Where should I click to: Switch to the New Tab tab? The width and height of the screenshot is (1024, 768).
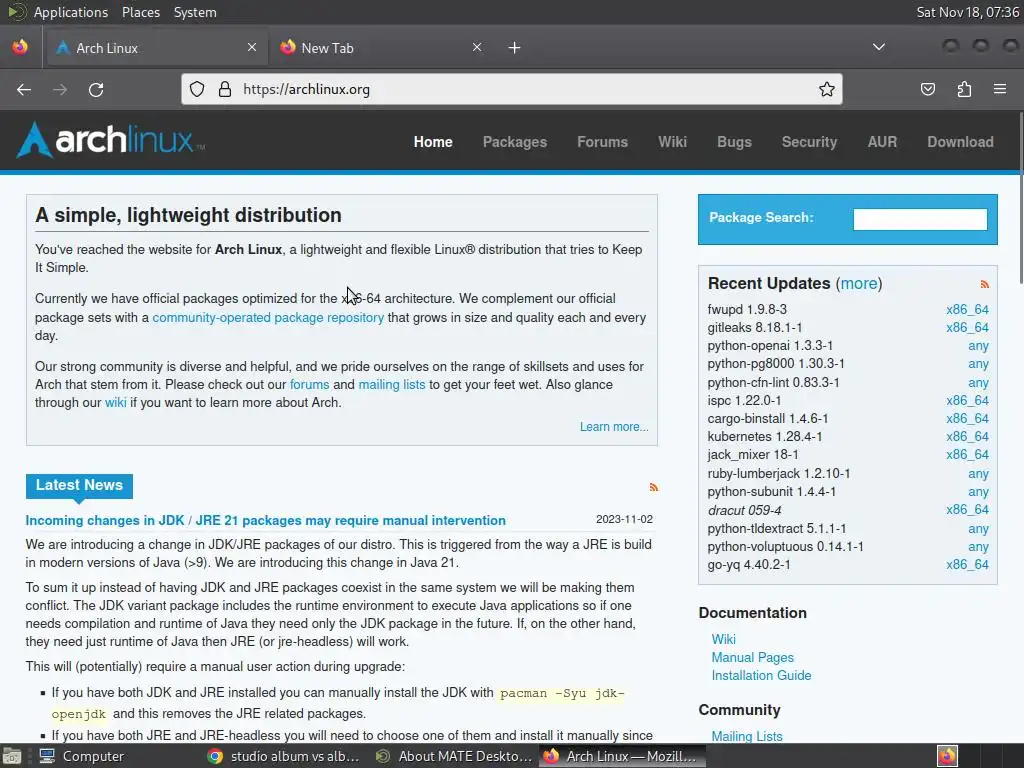(381, 48)
